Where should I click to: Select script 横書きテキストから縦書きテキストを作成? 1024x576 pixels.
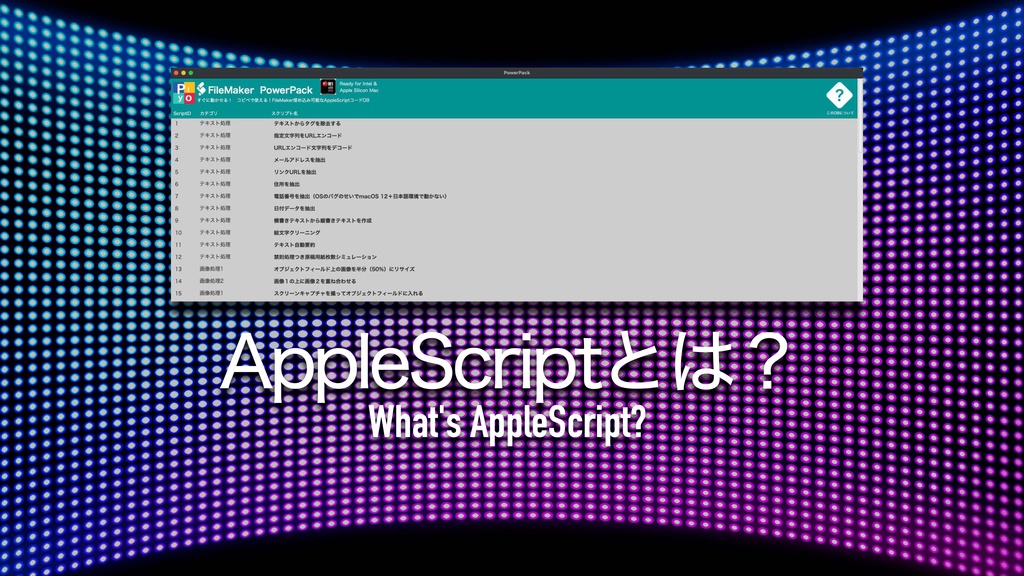click(323, 220)
